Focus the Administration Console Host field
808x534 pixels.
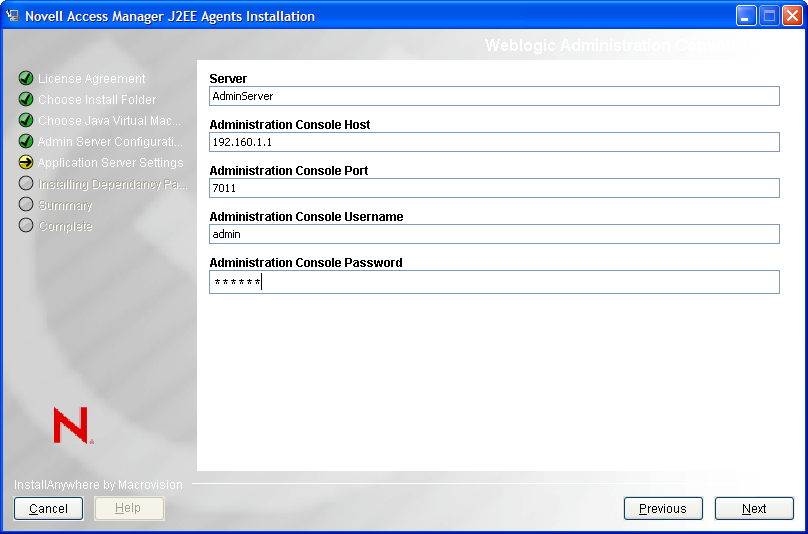494,142
